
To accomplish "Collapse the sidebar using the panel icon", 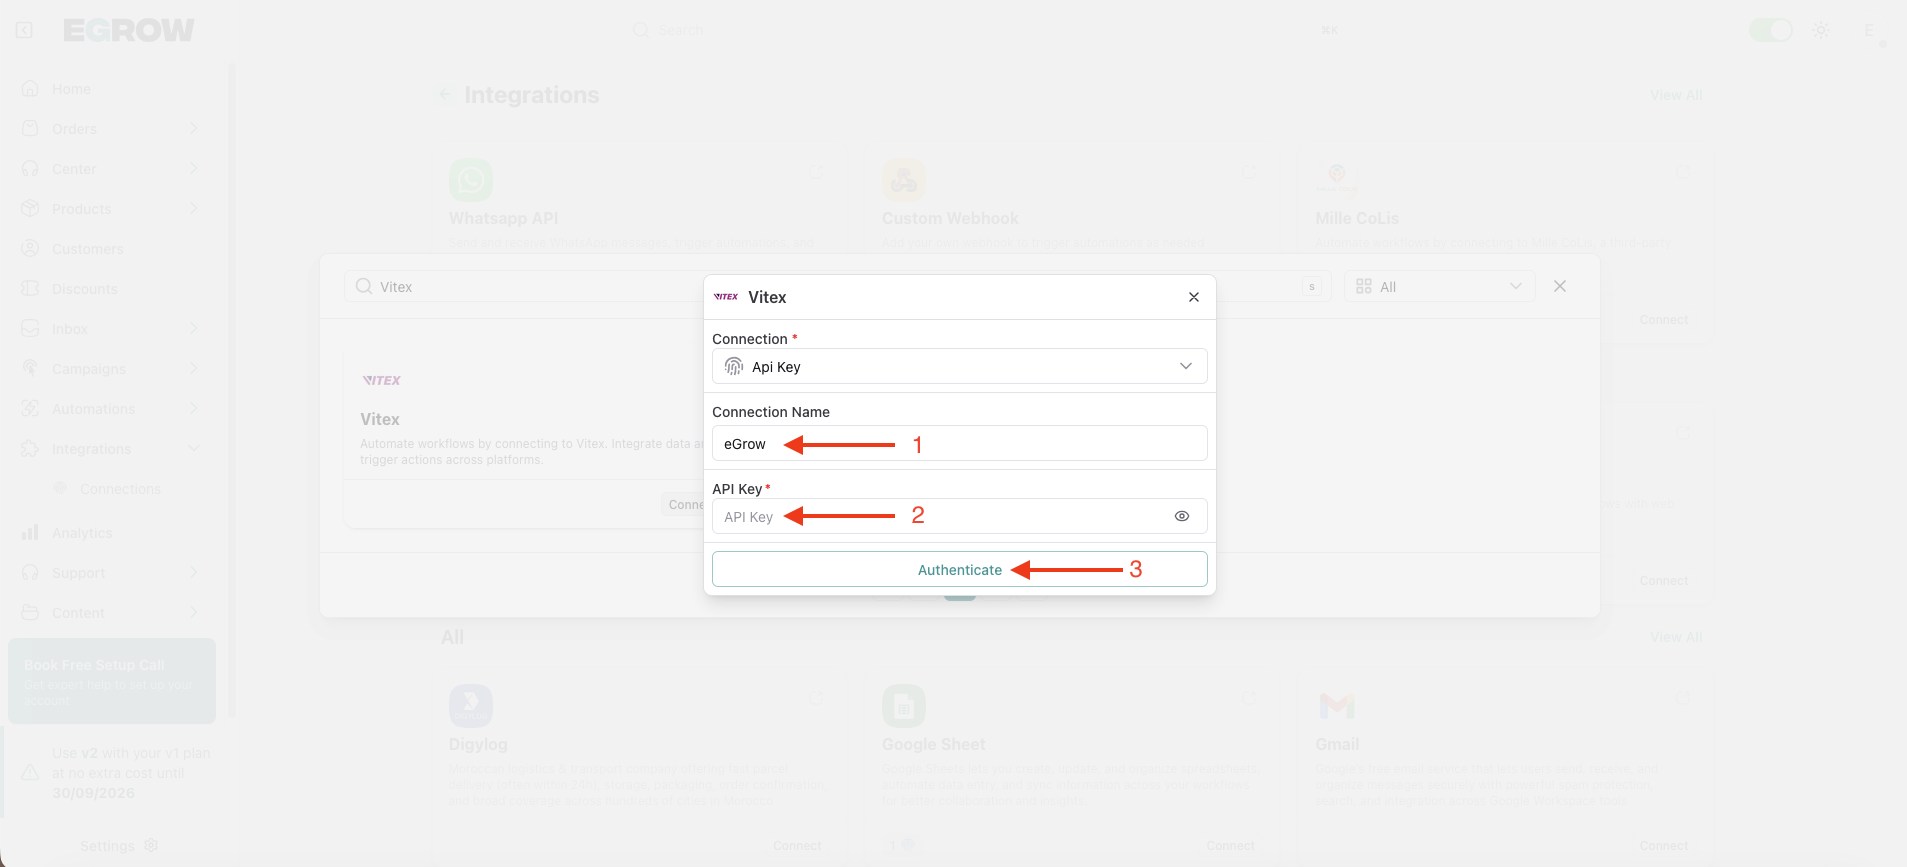I will tap(24, 30).
